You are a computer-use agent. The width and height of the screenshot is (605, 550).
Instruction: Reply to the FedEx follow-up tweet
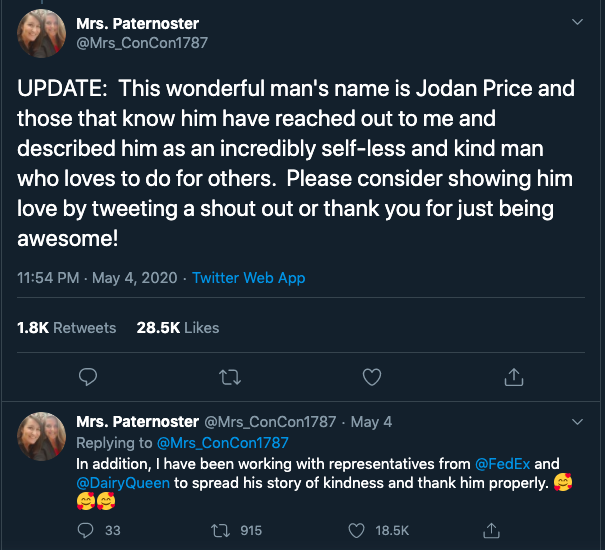point(87,530)
